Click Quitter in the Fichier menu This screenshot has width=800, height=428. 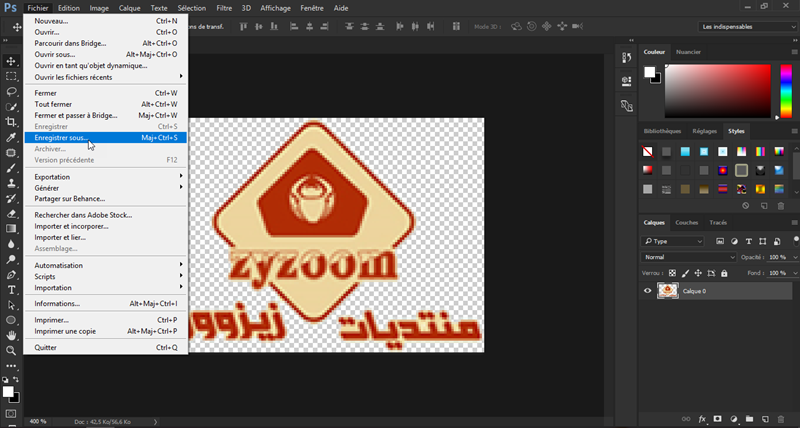(106, 347)
